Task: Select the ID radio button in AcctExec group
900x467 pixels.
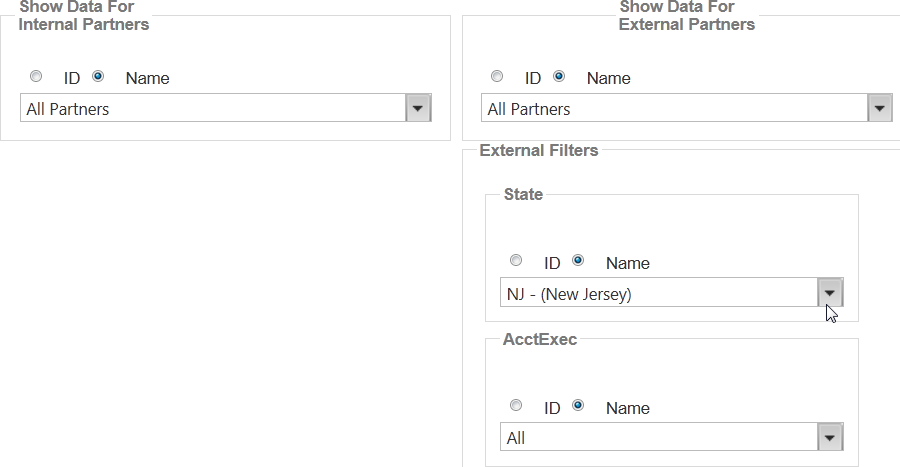Action: pyautogui.click(x=516, y=405)
